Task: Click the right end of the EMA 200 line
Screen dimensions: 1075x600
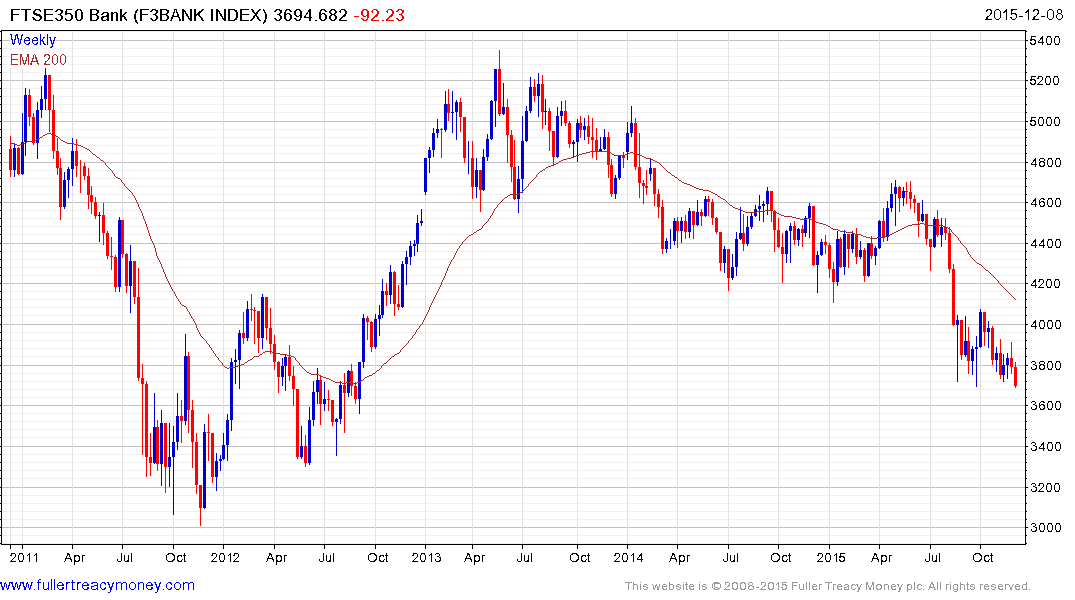Action: [x=1015, y=299]
